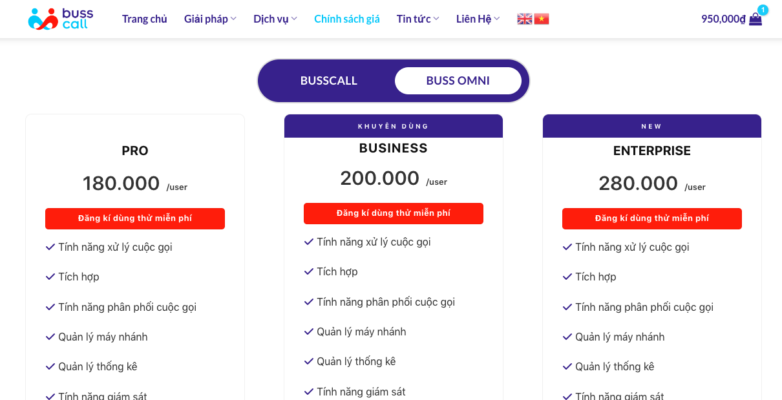Register free trial for ENTERPRISE plan
The height and width of the screenshot is (400, 782).
pyautogui.click(x=652, y=218)
